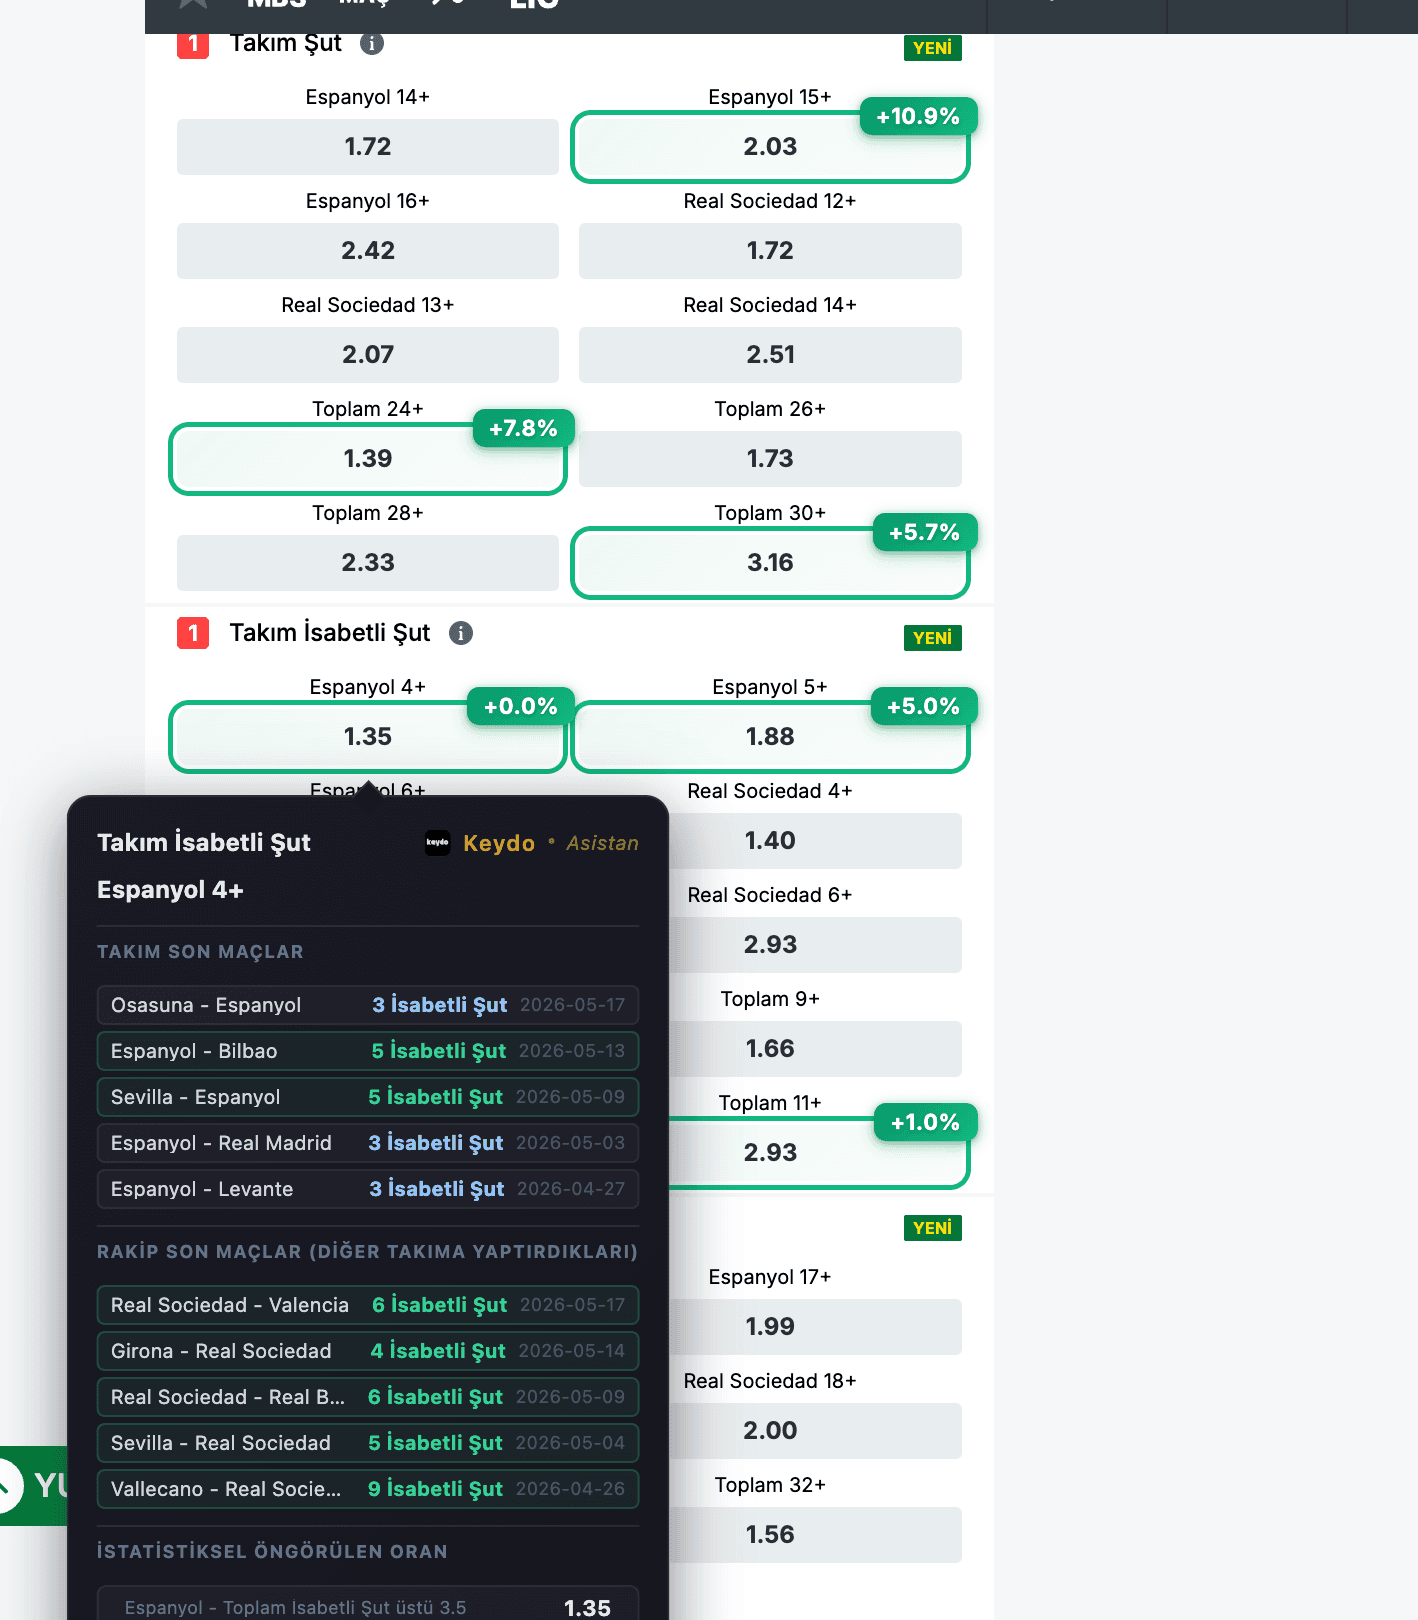
Task: Pick the Real Sociedad 12+ odds 1.72
Action: pyautogui.click(x=770, y=251)
